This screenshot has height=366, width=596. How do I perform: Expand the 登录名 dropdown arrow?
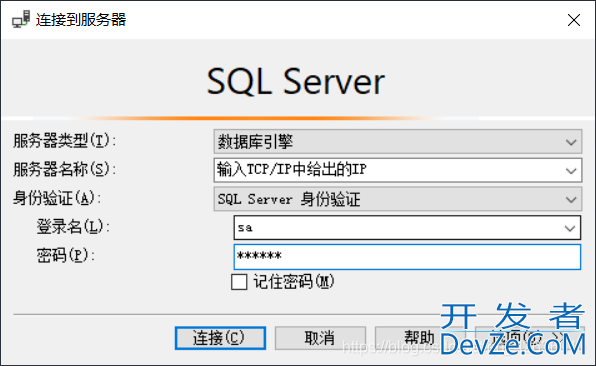569,228
